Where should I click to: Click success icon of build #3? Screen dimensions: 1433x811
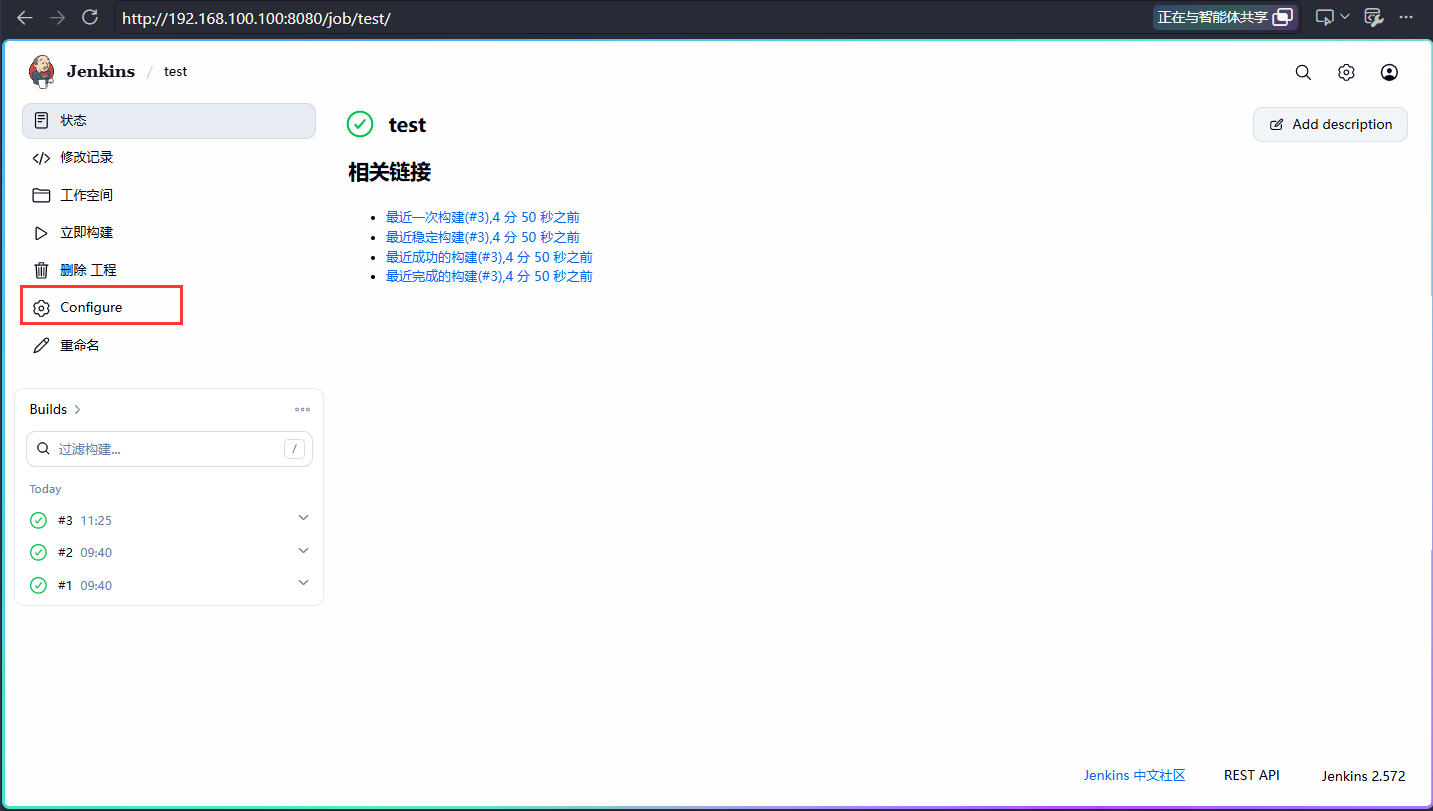click(x=38, y=520)
